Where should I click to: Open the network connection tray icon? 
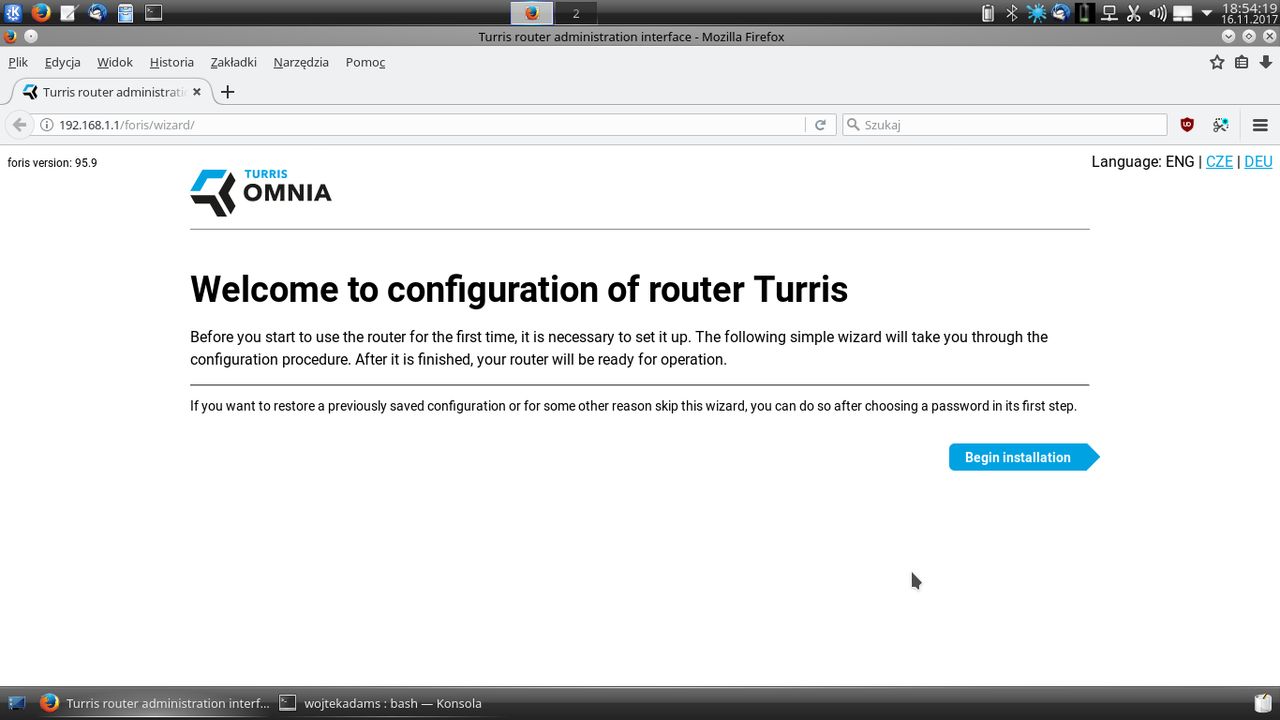(1109, 13)
